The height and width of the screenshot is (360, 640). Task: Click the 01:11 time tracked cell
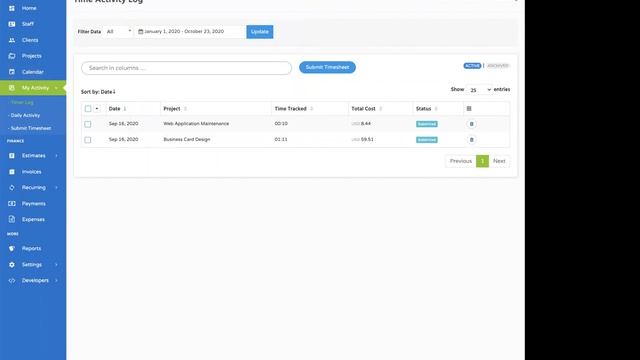281,139
